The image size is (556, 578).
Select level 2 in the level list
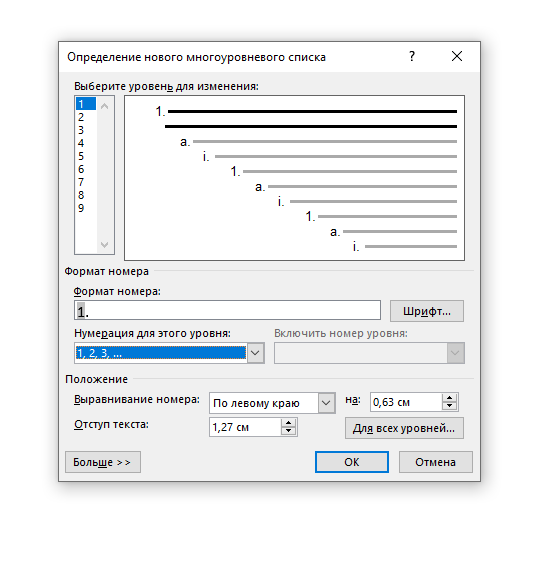pos(86,117)
